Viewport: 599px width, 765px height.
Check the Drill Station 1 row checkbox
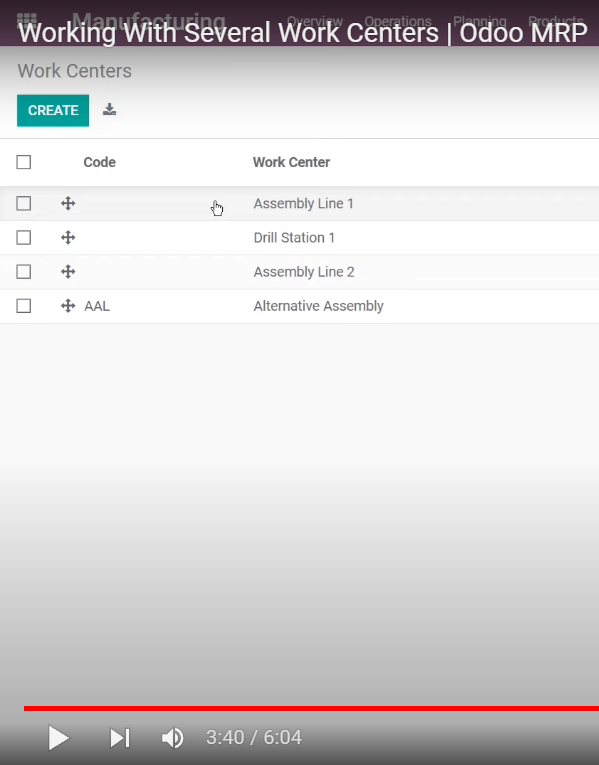tap(23, 238)
